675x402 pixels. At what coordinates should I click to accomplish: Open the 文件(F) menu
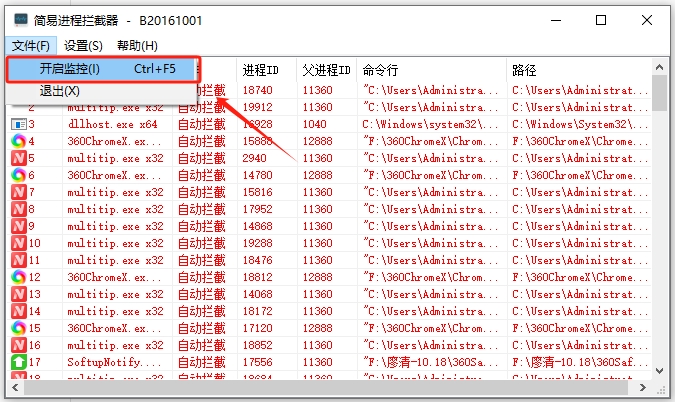[31, 46]
